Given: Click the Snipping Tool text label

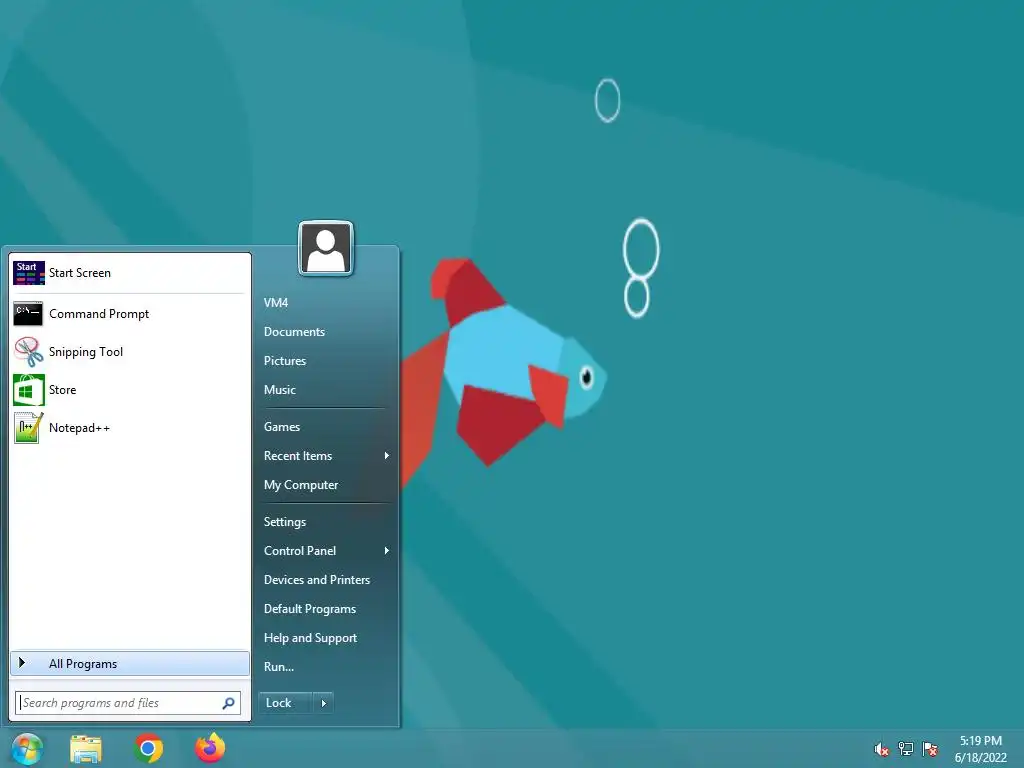Looking at the screenshot, I should click(x=86, y=352).
